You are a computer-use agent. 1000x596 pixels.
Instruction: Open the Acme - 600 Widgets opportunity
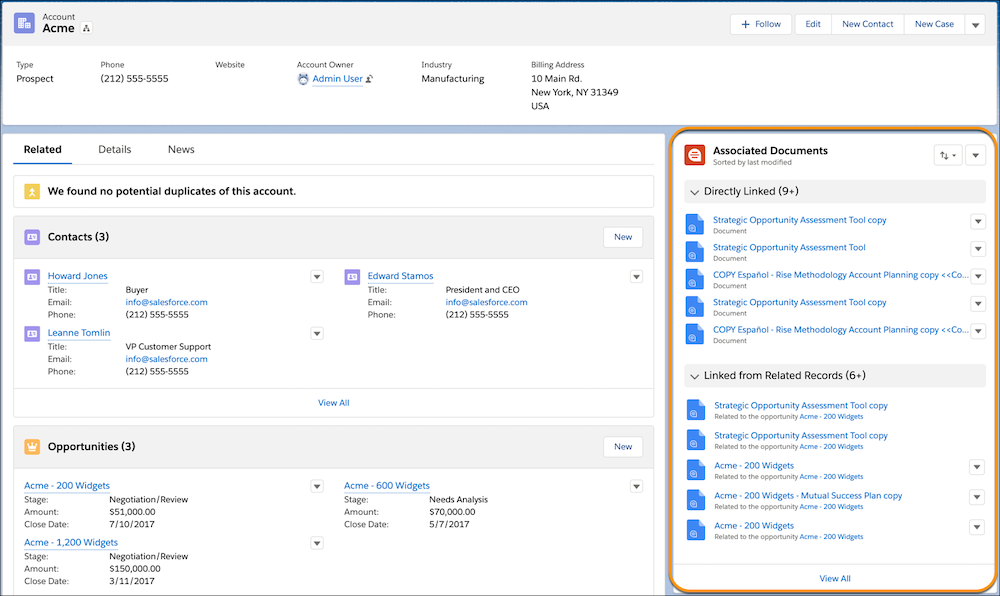pyautogui.click(x=386, y=485)
